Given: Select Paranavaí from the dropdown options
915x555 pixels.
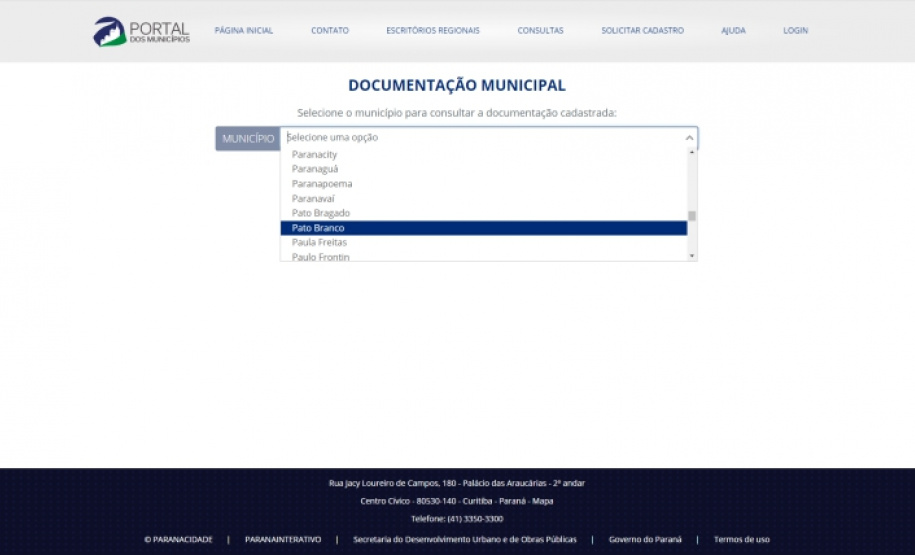Looking at the screenshot, I should tap(313, 199).
